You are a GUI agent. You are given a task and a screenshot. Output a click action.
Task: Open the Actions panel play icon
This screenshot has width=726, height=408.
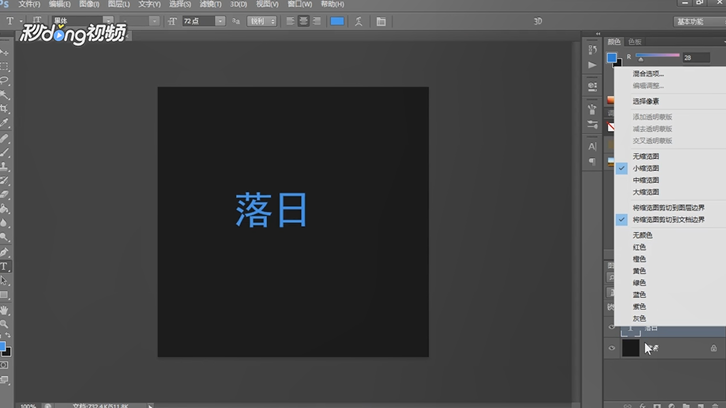[592, 65]
